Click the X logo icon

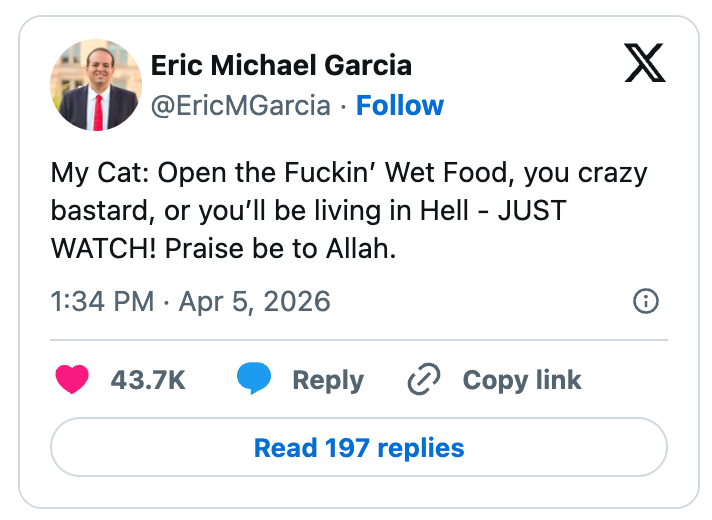[645, 66]
